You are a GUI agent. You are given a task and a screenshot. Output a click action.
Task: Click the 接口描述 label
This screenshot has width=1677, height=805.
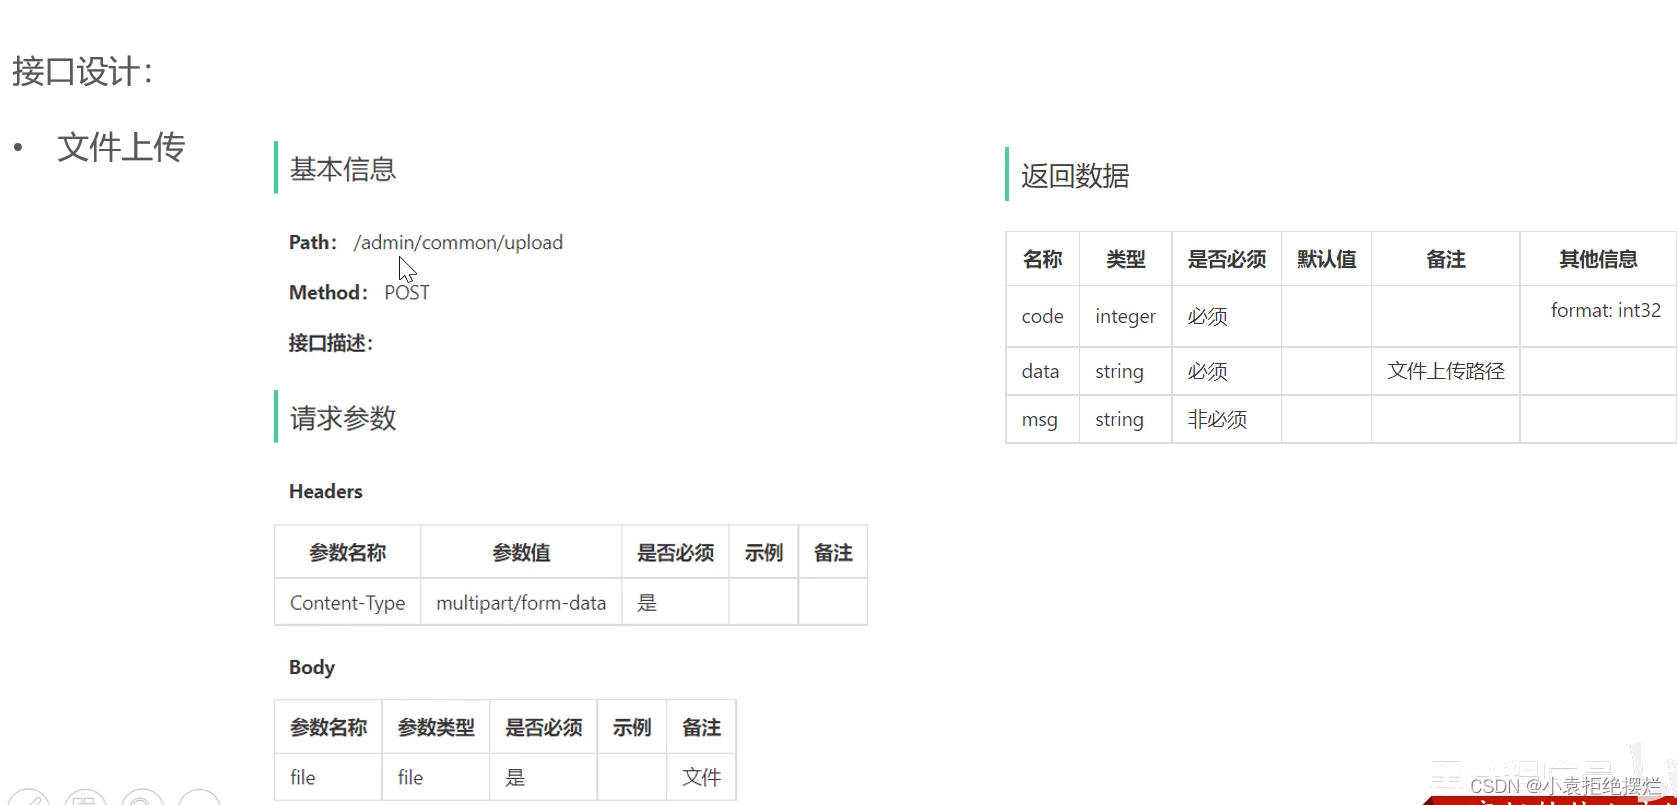(x=331, y=343)
